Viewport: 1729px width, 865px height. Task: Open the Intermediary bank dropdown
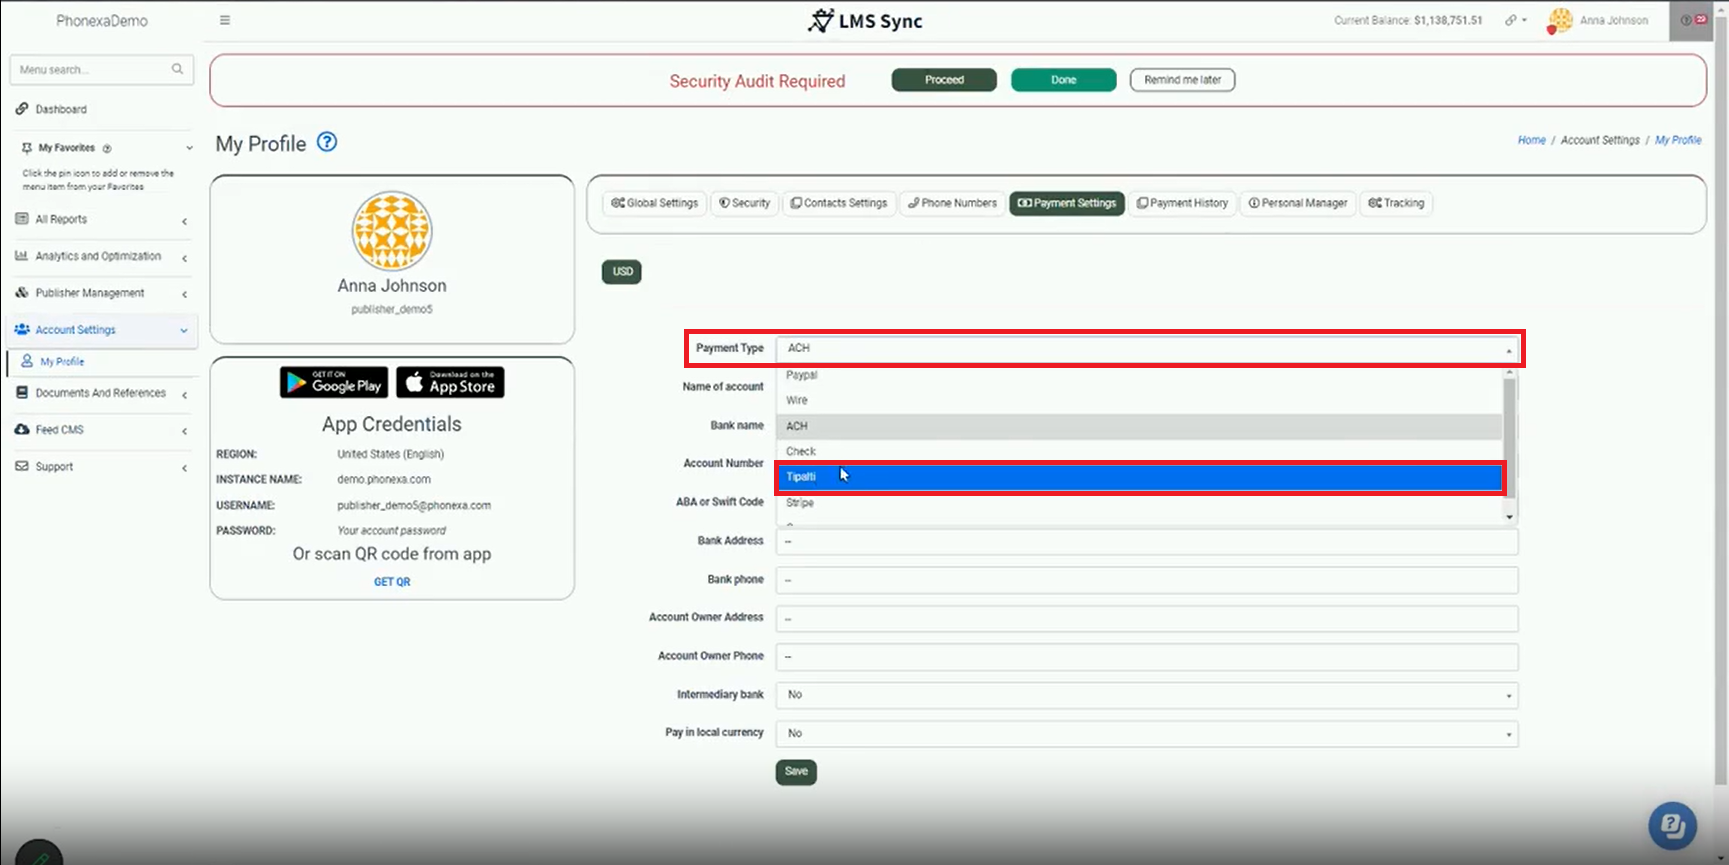coord(1146,695)
